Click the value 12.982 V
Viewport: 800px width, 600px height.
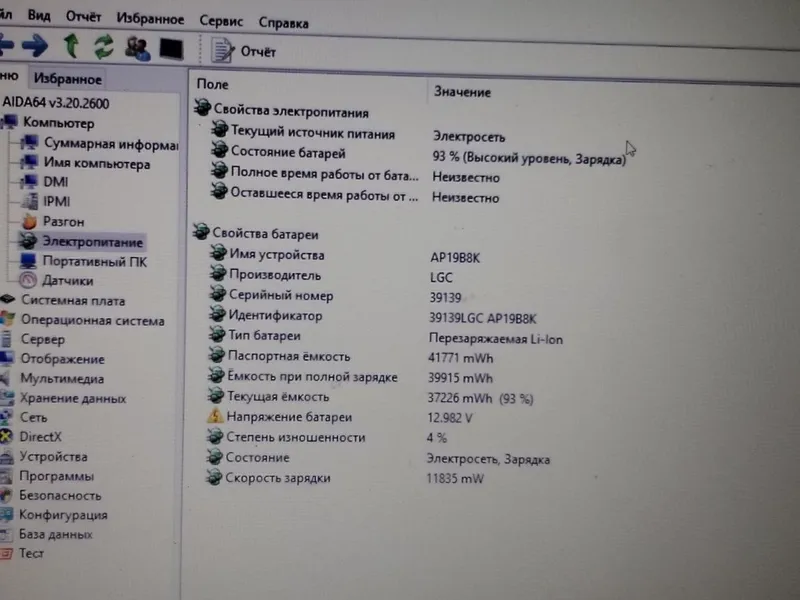point(450,418)
